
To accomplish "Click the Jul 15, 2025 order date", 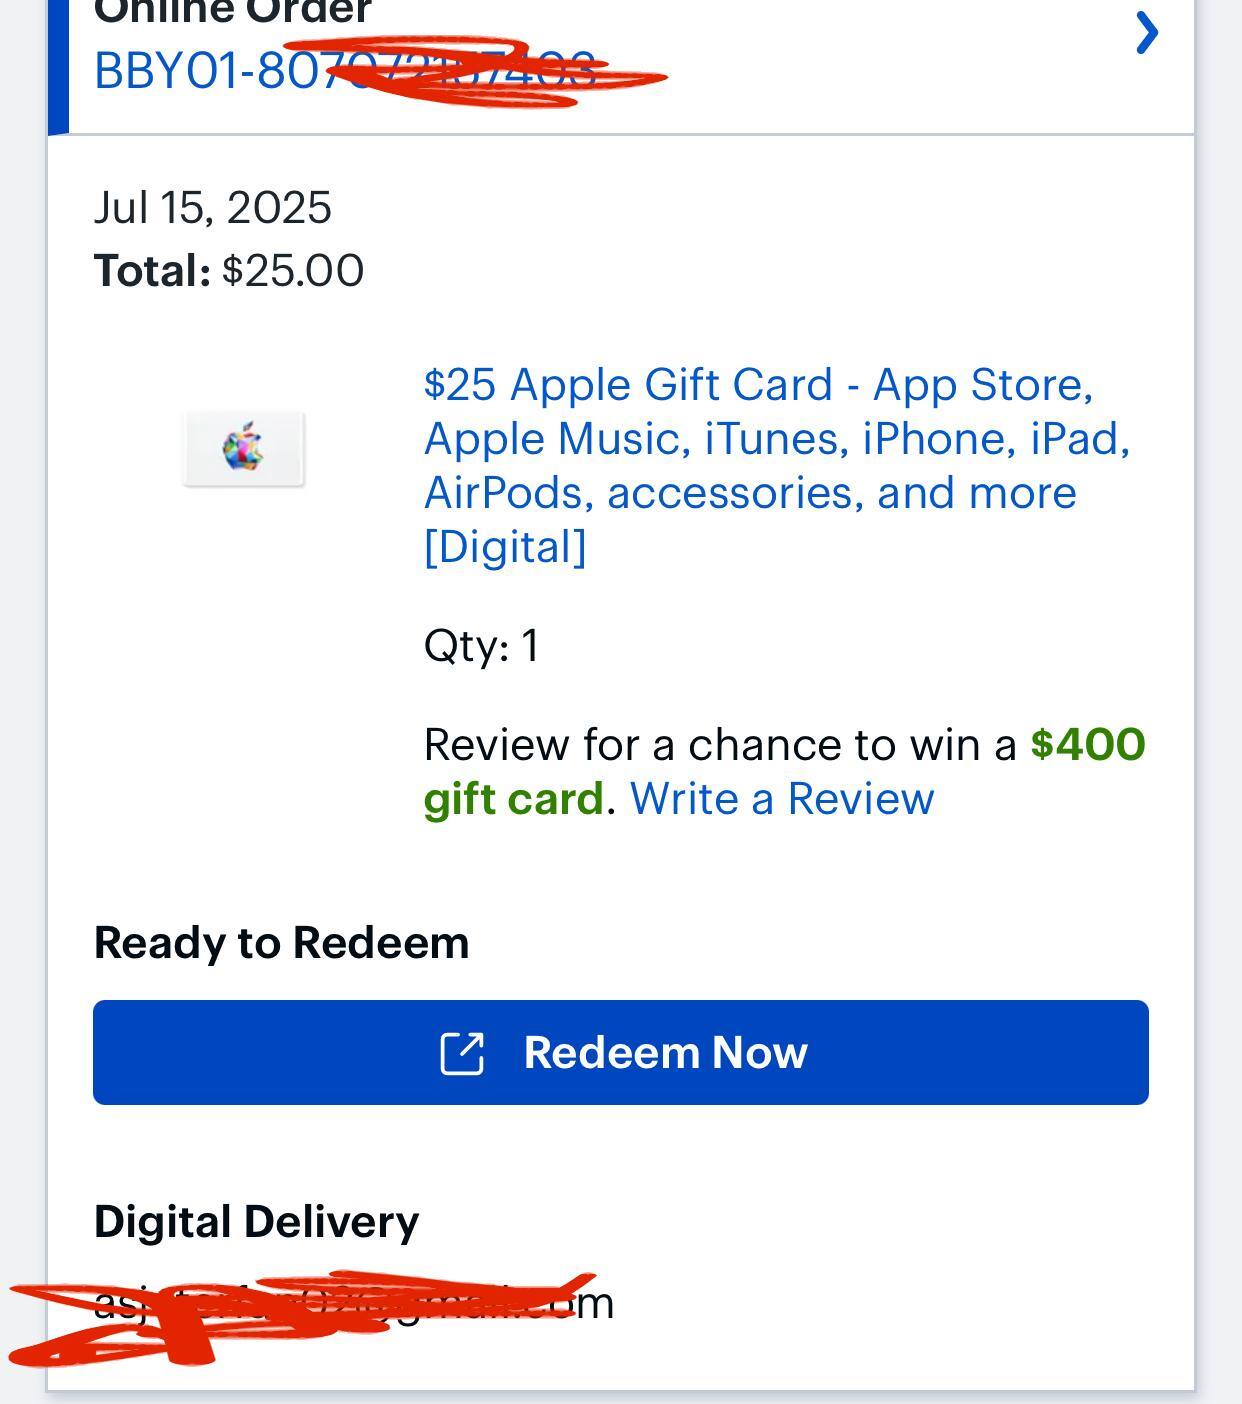I will pos(211,208).
